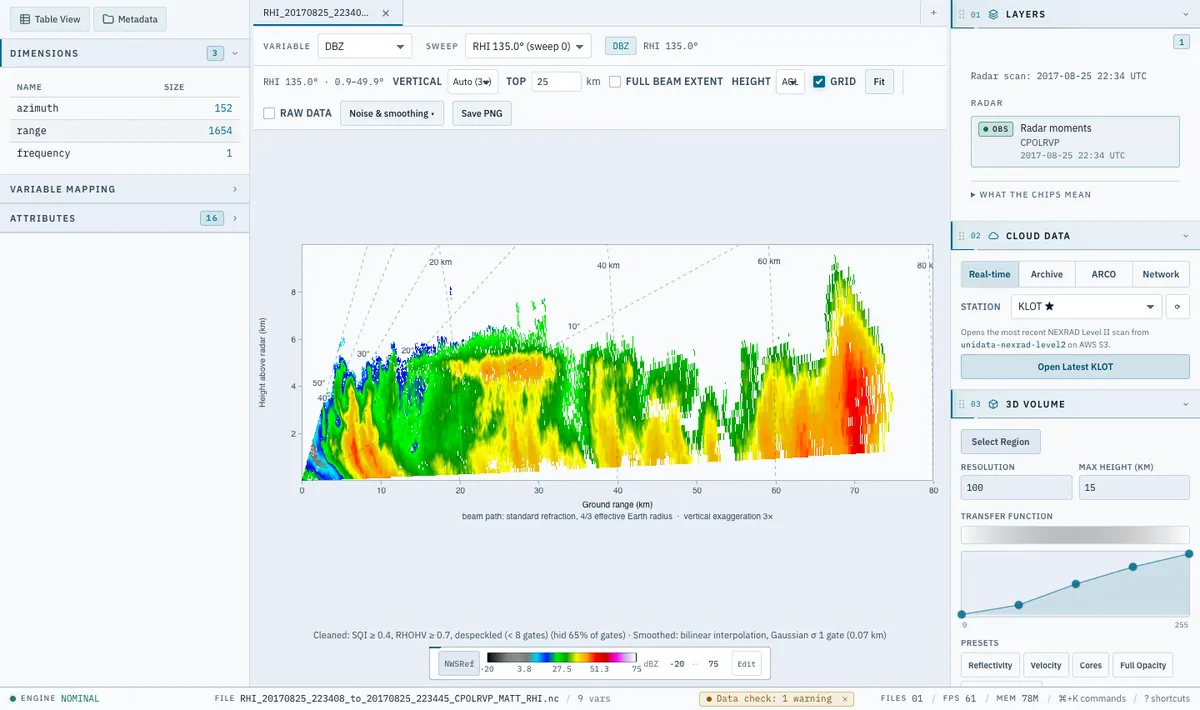Click the bottom-left transfer function control point

point(962,614)
